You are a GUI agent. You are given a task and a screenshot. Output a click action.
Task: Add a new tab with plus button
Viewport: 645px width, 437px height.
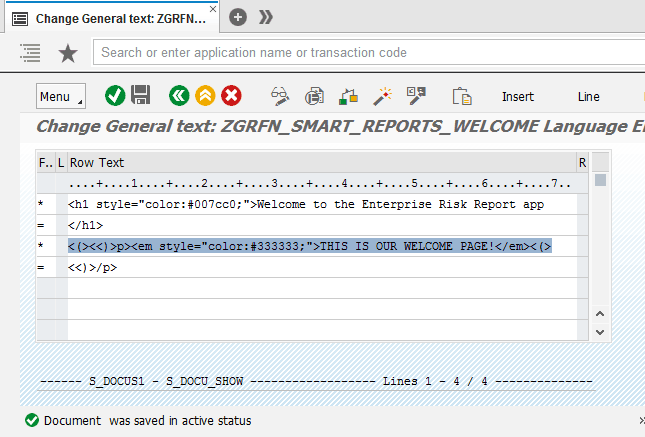click(238, 17)
